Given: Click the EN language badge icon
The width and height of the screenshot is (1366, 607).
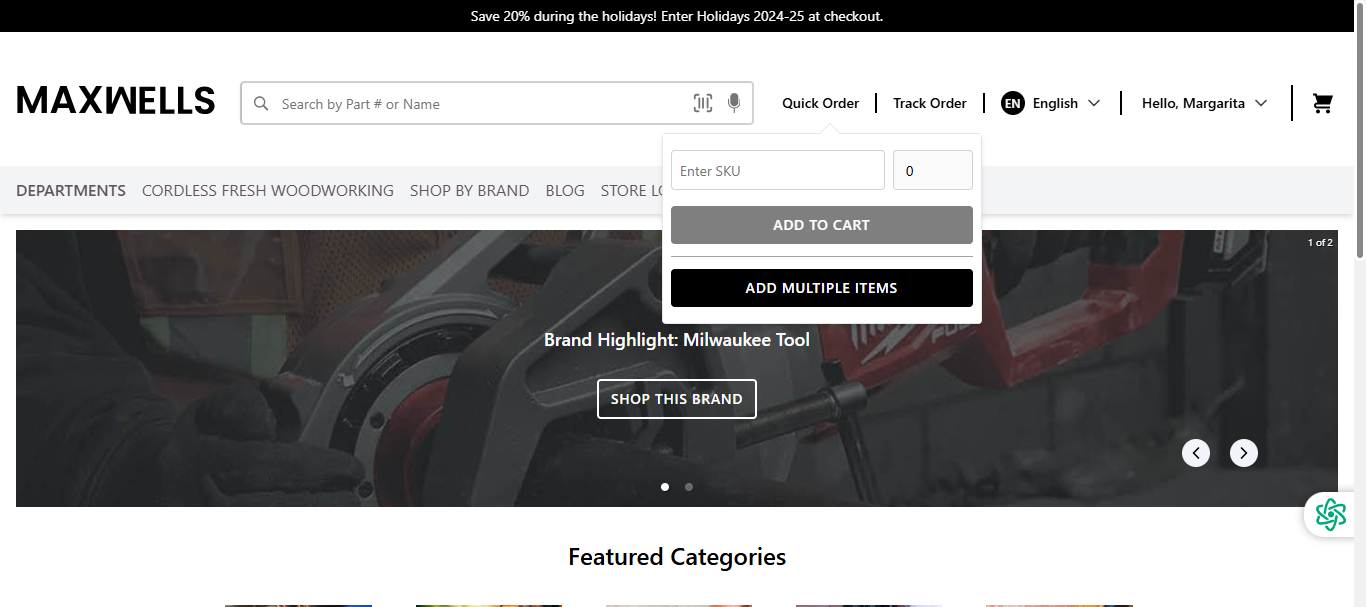Looking at the screenshot, I should (1013, 103).
